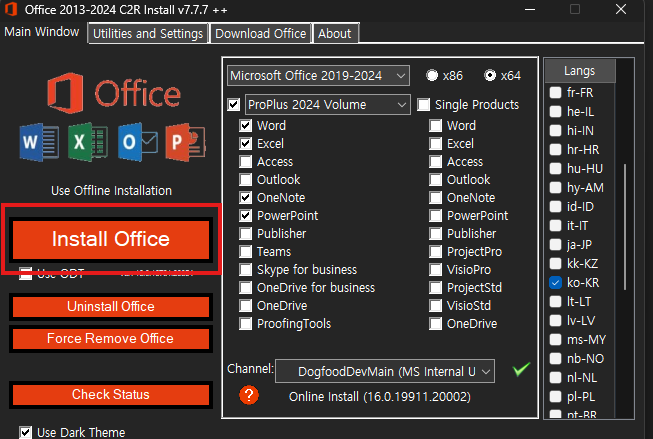
Task: Check ProjectPro single product
Action: 436,252
